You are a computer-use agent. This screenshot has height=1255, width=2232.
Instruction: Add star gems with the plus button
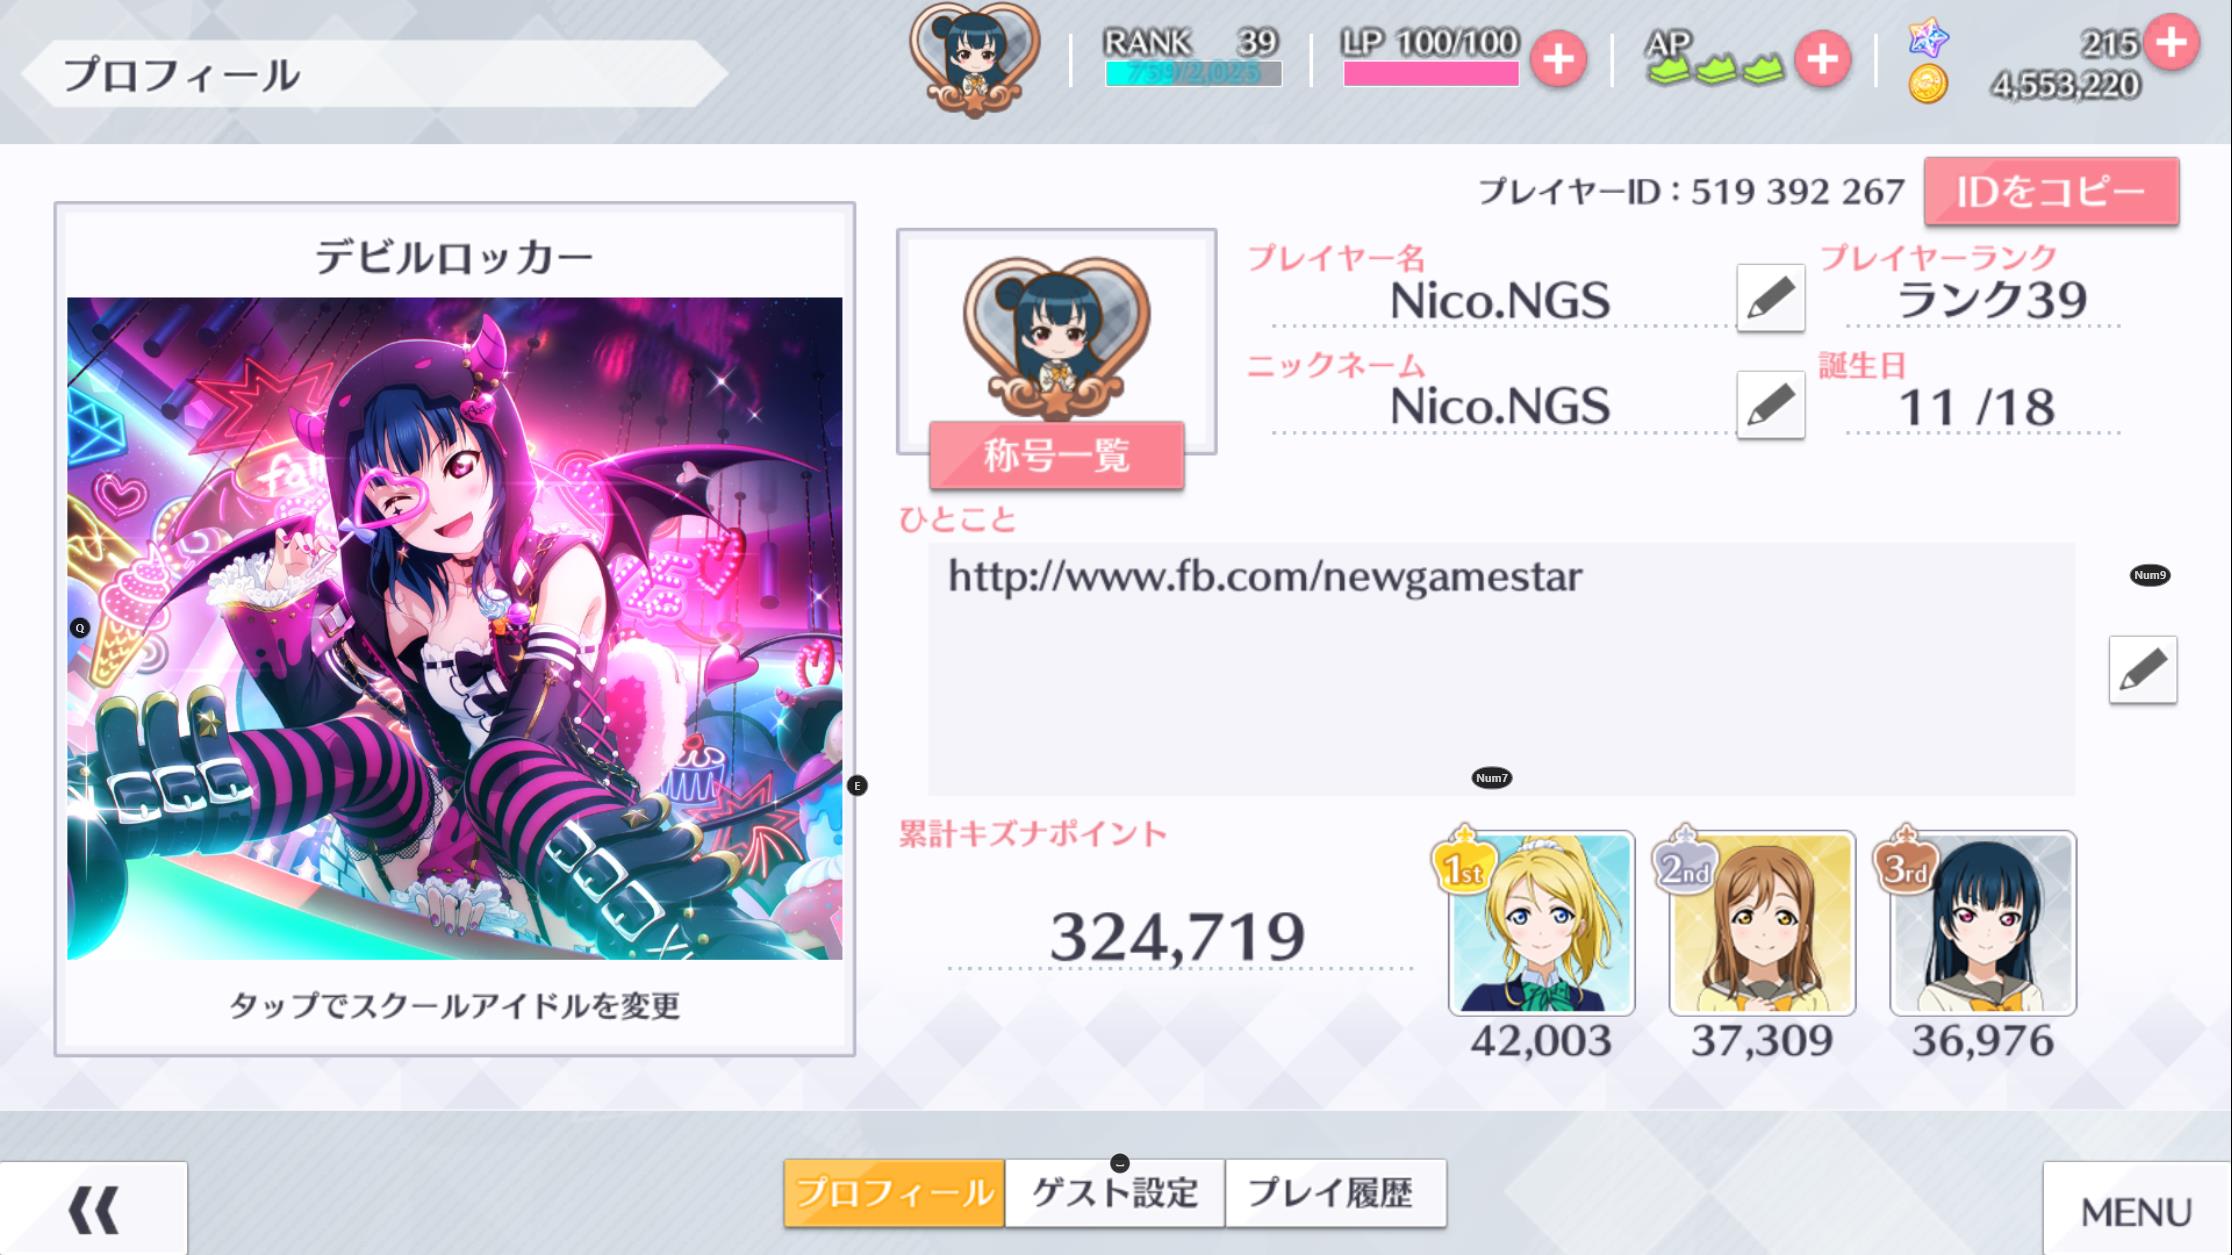(2171, 42)
